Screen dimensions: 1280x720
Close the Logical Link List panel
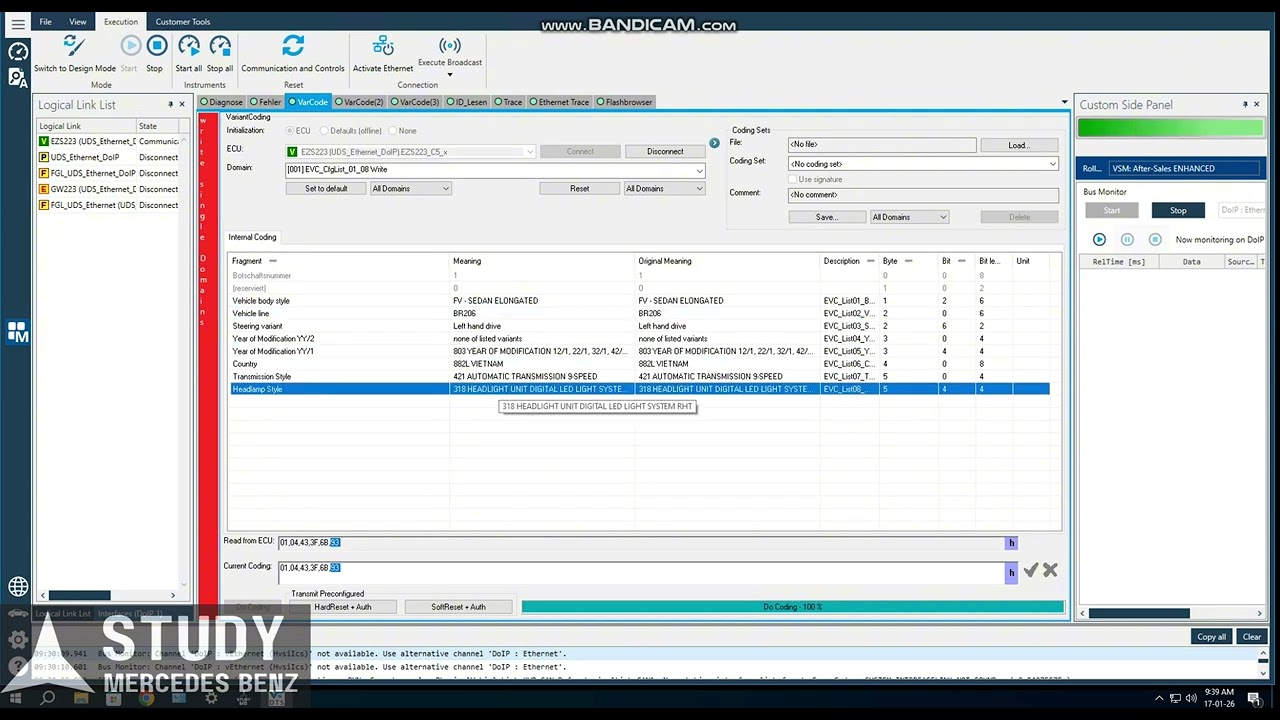point(182,104)
